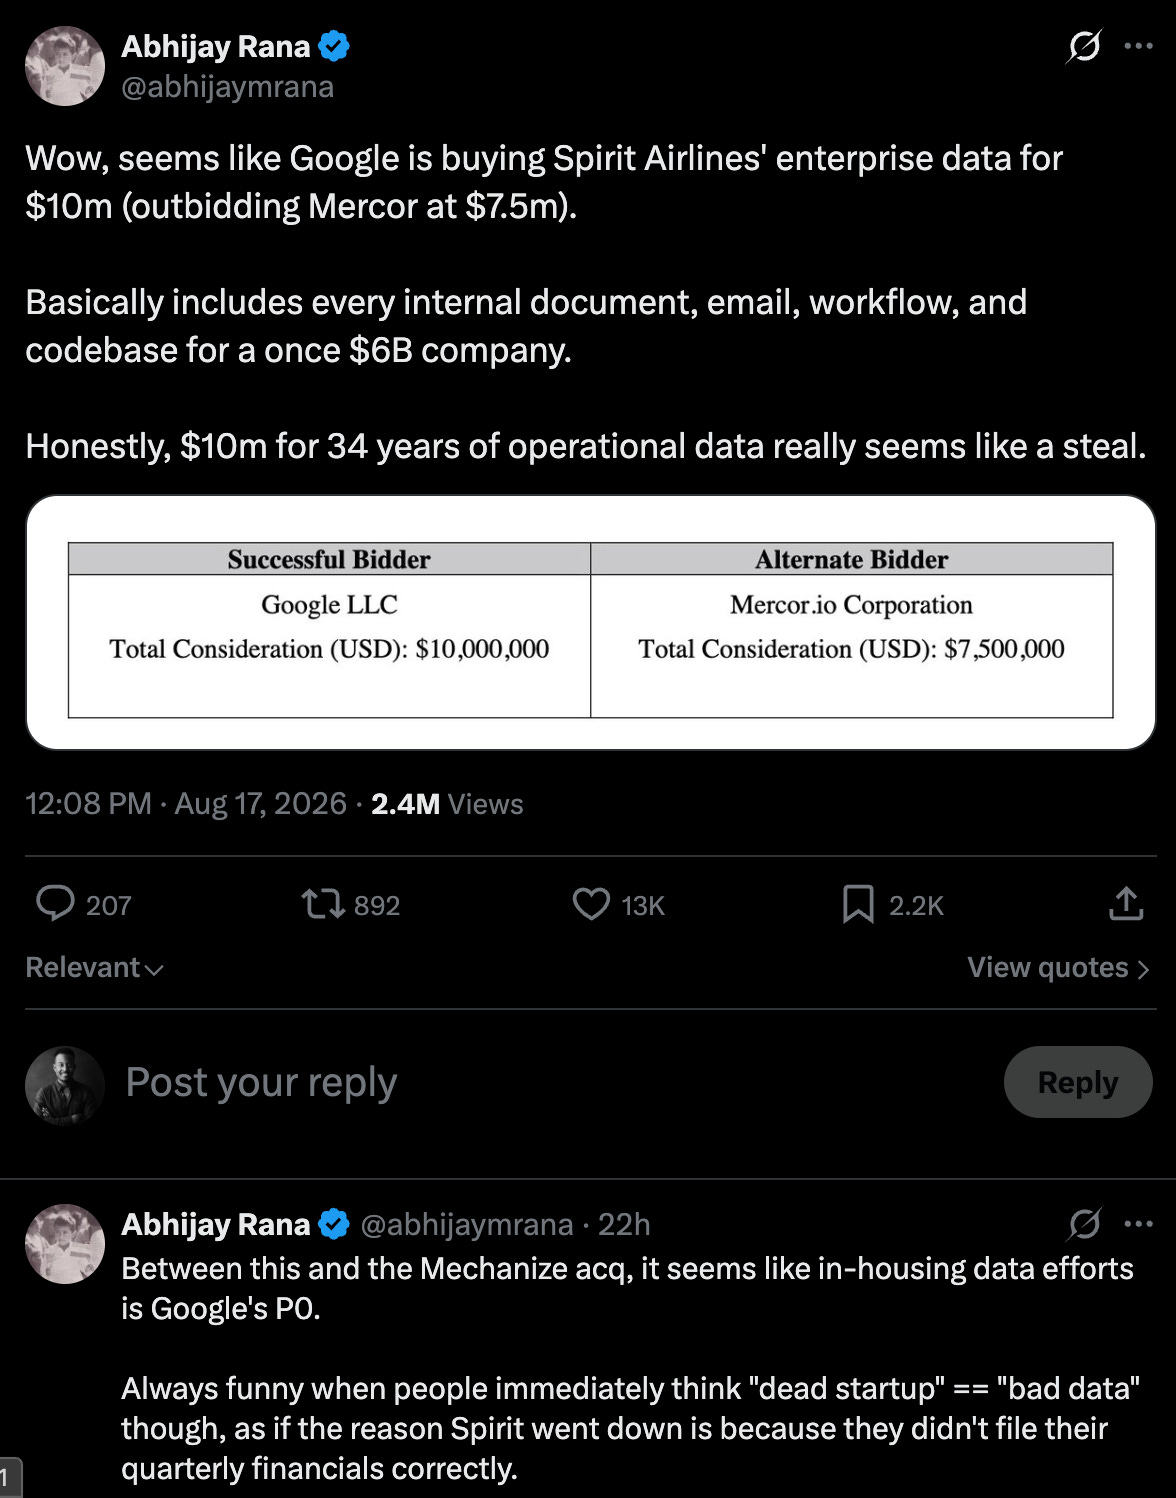Click the reply bubble icon showing 207
The image size is (1176, 1498).
(x=55, y=903)
